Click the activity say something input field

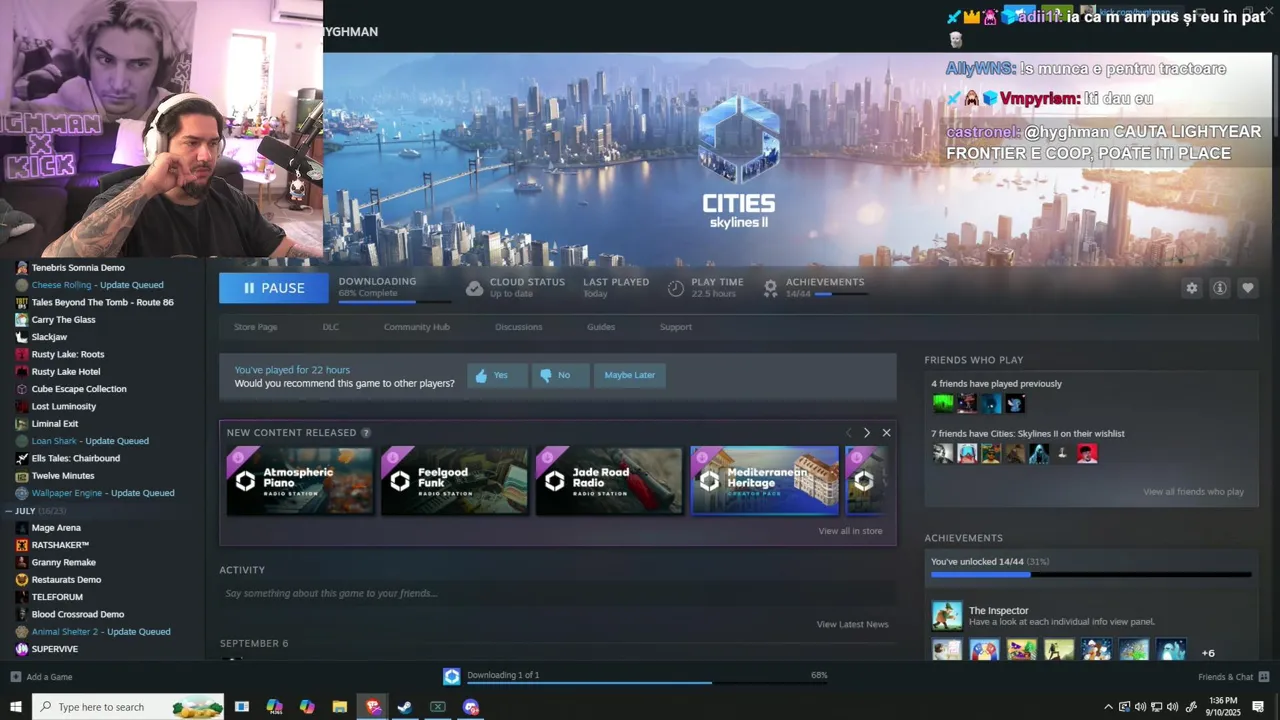(x=557, y=594)
